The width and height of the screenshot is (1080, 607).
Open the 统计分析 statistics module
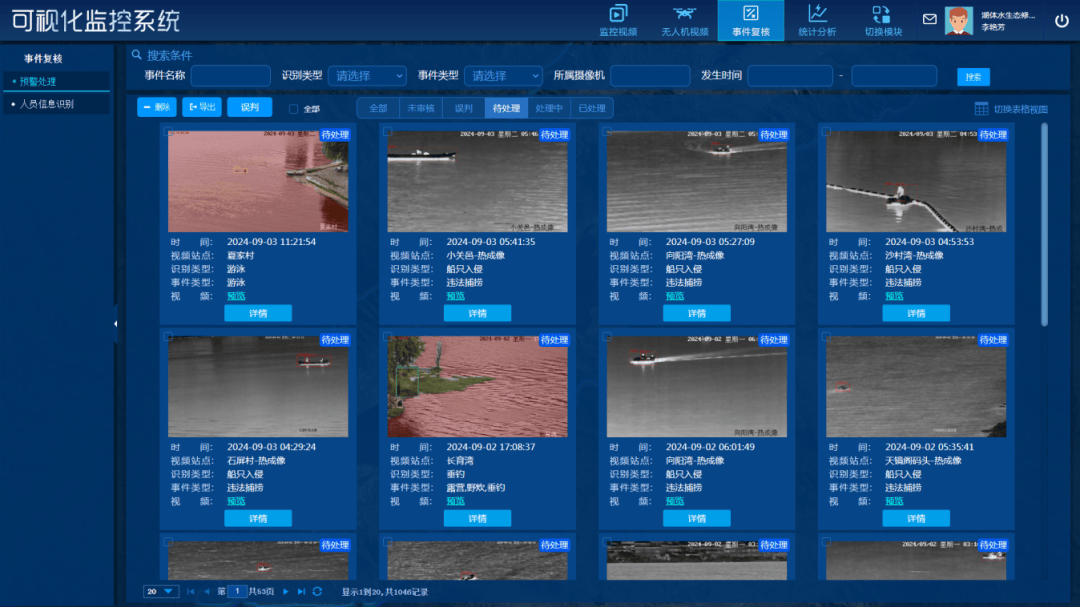(817, 21)
